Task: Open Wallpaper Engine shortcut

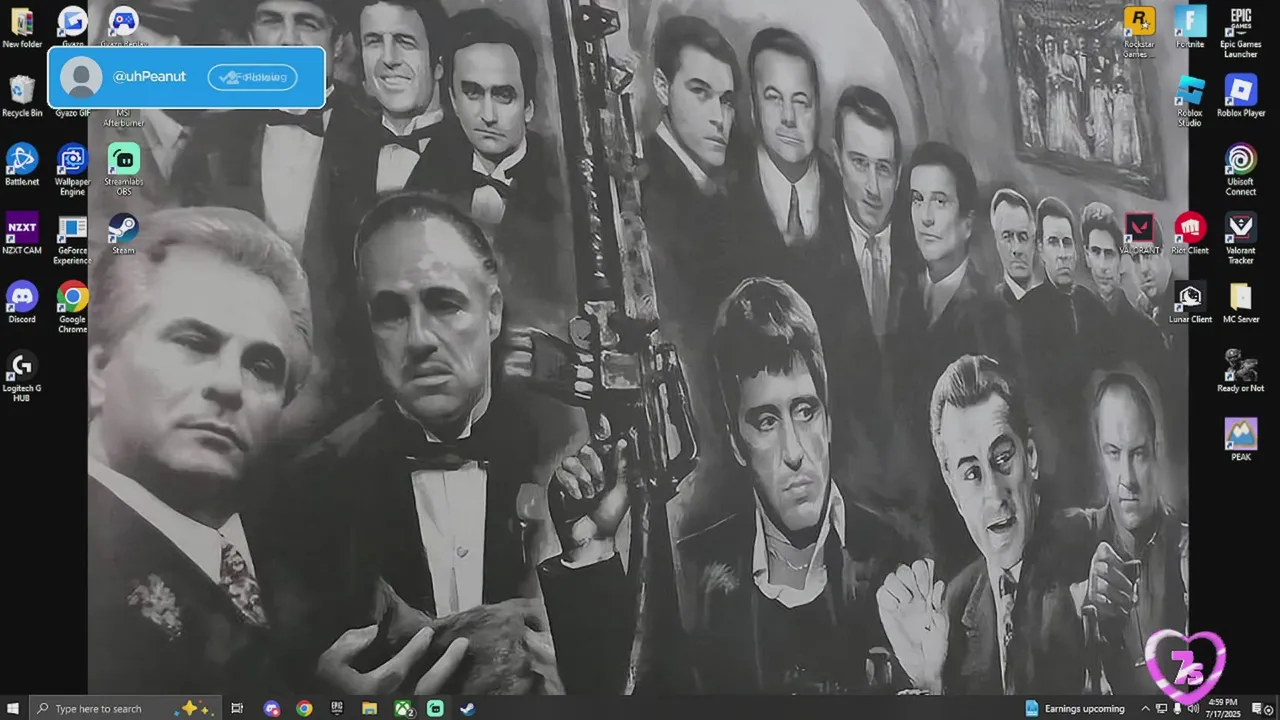Action: (x=72, y=170)
